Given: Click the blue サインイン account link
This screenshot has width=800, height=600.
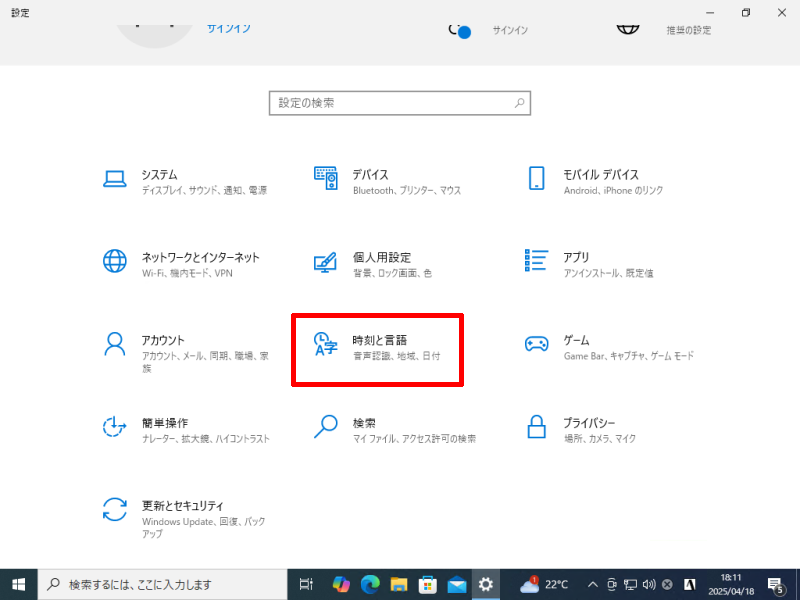Looking at the screenshot, I should tap(229, 29).
